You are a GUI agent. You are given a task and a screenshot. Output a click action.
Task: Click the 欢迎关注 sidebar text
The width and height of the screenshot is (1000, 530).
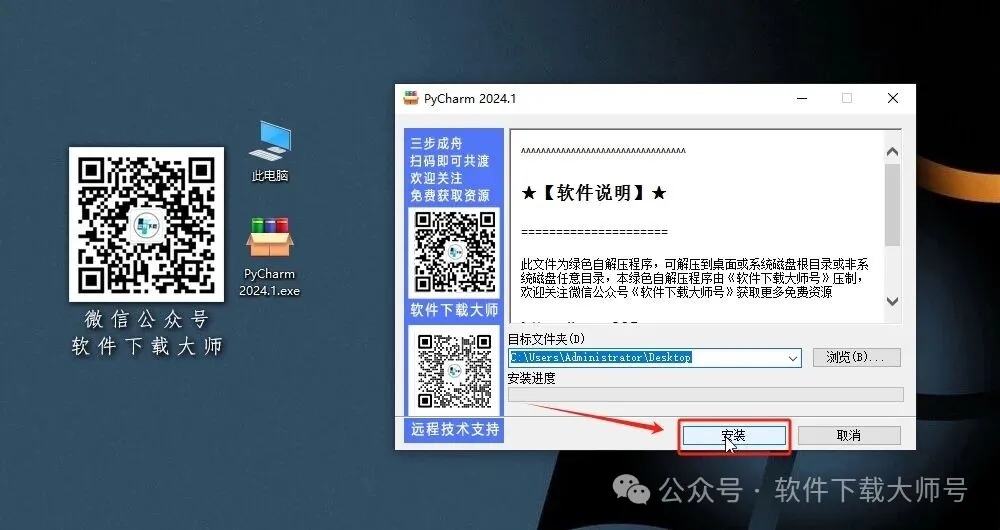point(436,178)
